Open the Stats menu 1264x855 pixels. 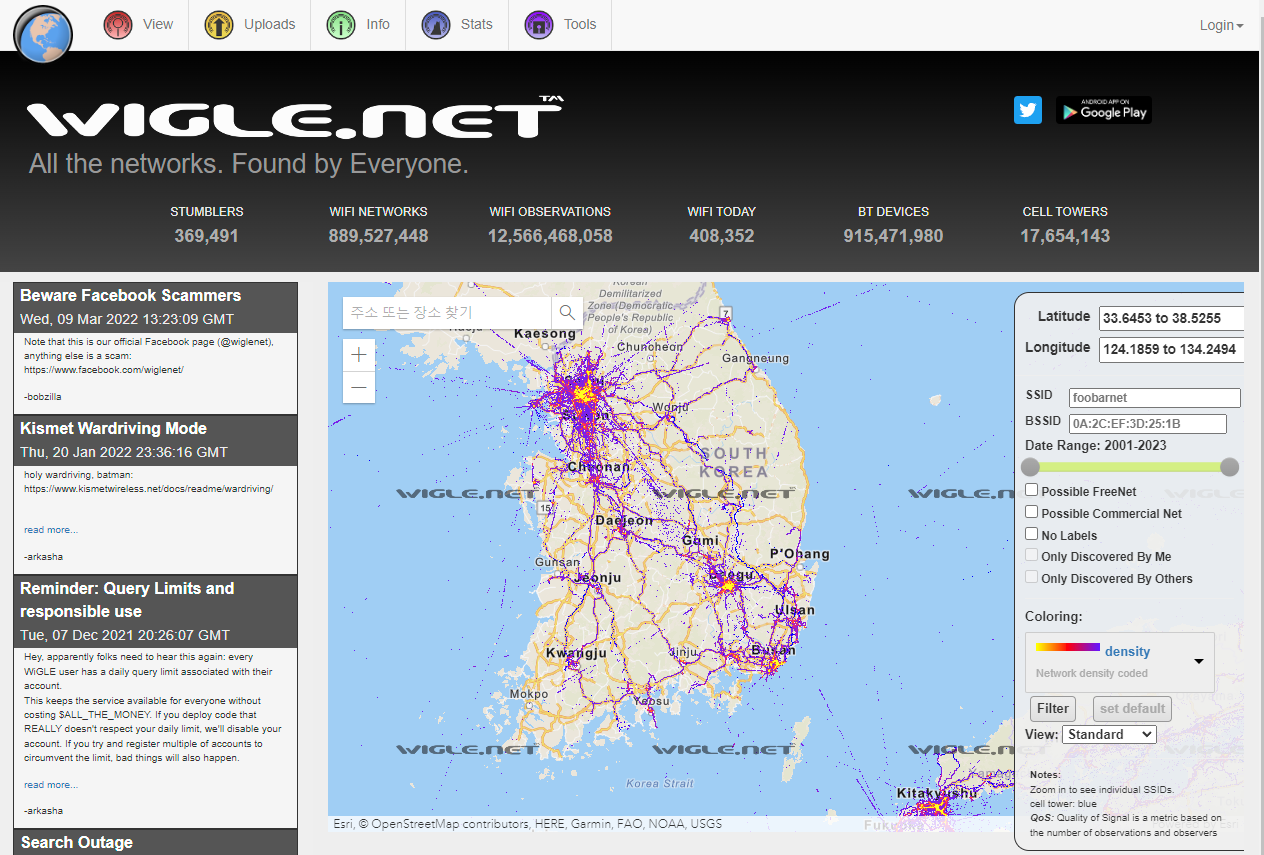(457, 25)
